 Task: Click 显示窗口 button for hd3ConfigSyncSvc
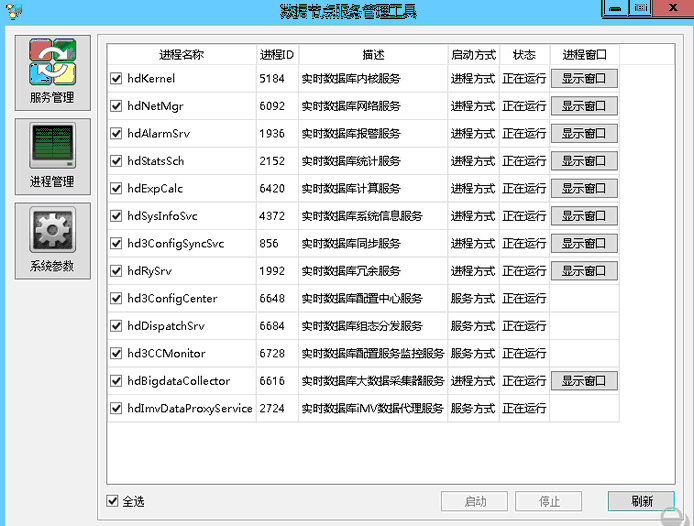(584, 243)
